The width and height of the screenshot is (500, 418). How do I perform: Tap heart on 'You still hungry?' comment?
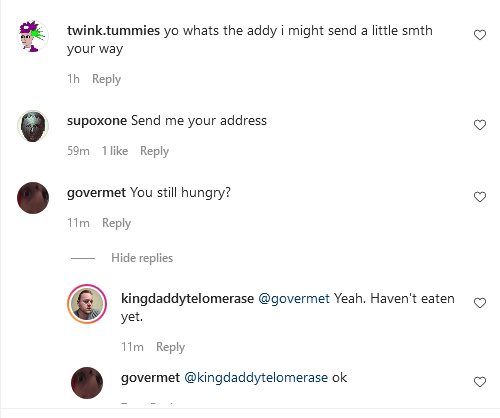coord(480,197)
